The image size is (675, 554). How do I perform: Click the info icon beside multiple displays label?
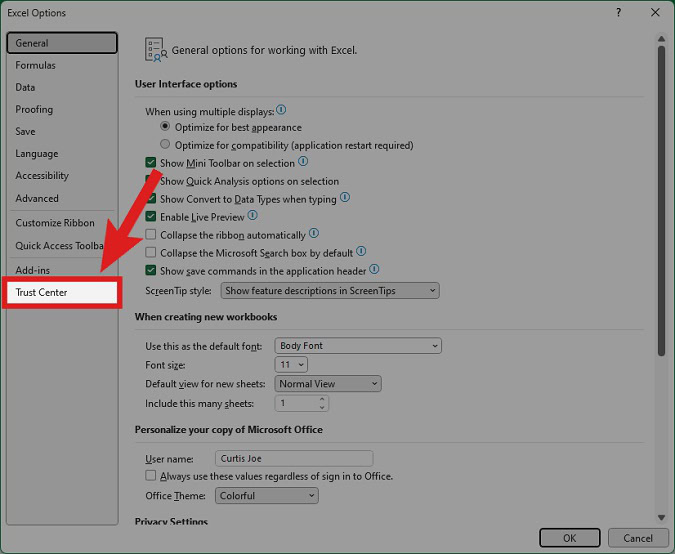point(281,110)
